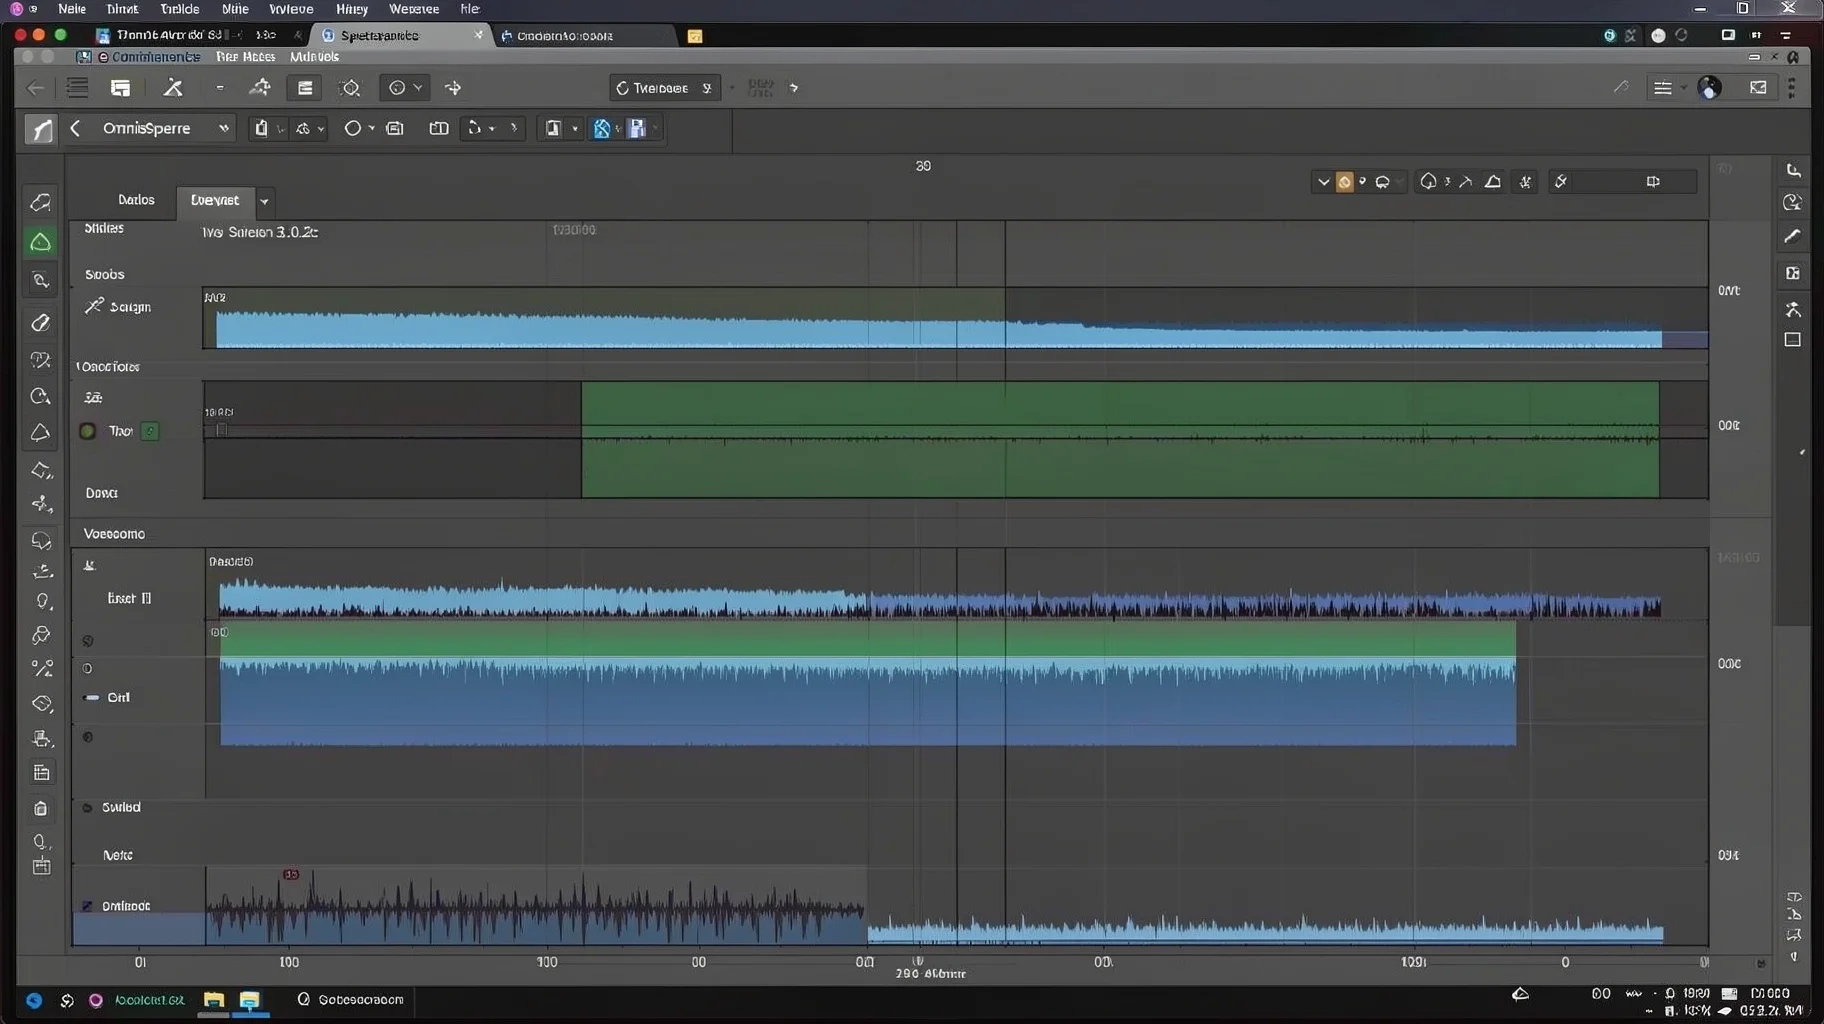Click the white stacked windows toolbar icon

120,88
